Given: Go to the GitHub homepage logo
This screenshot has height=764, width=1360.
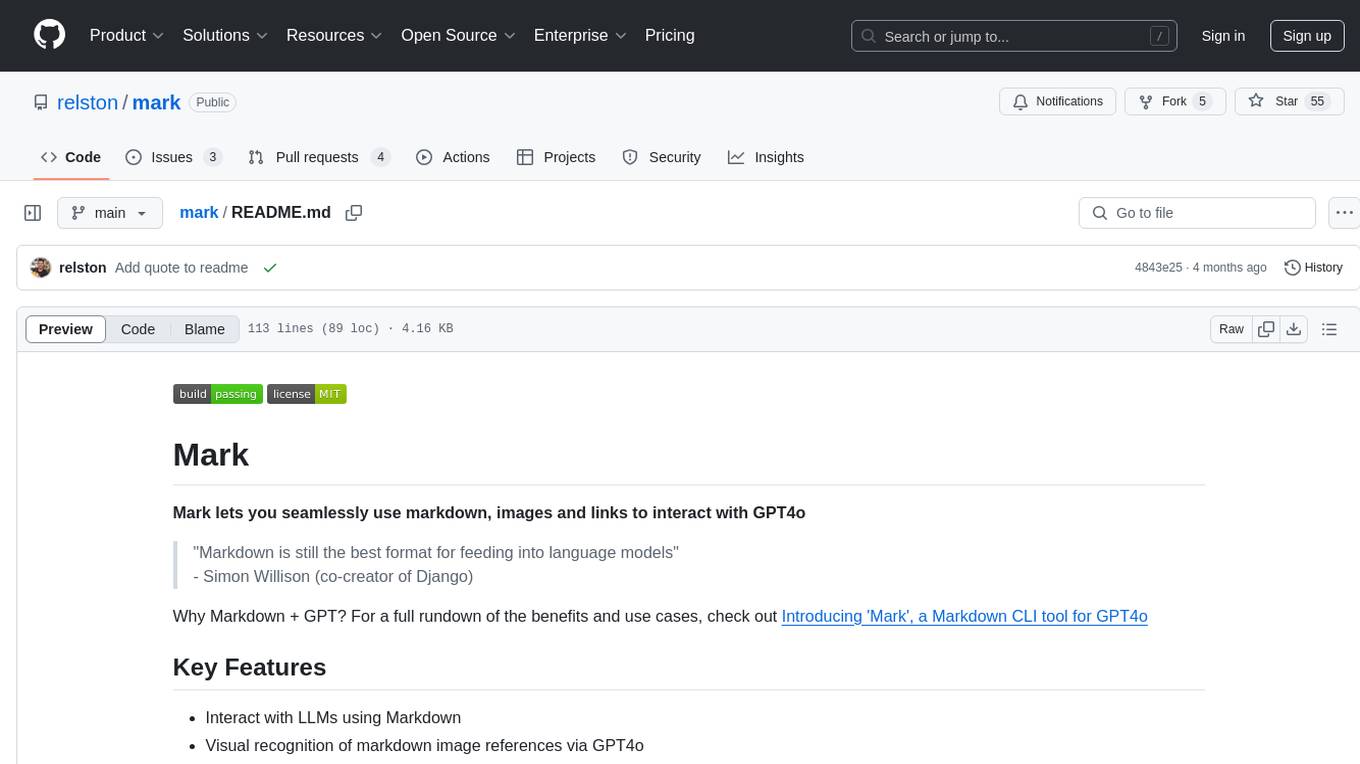Looking at the screenshot, I should click(x=49, y=35).
